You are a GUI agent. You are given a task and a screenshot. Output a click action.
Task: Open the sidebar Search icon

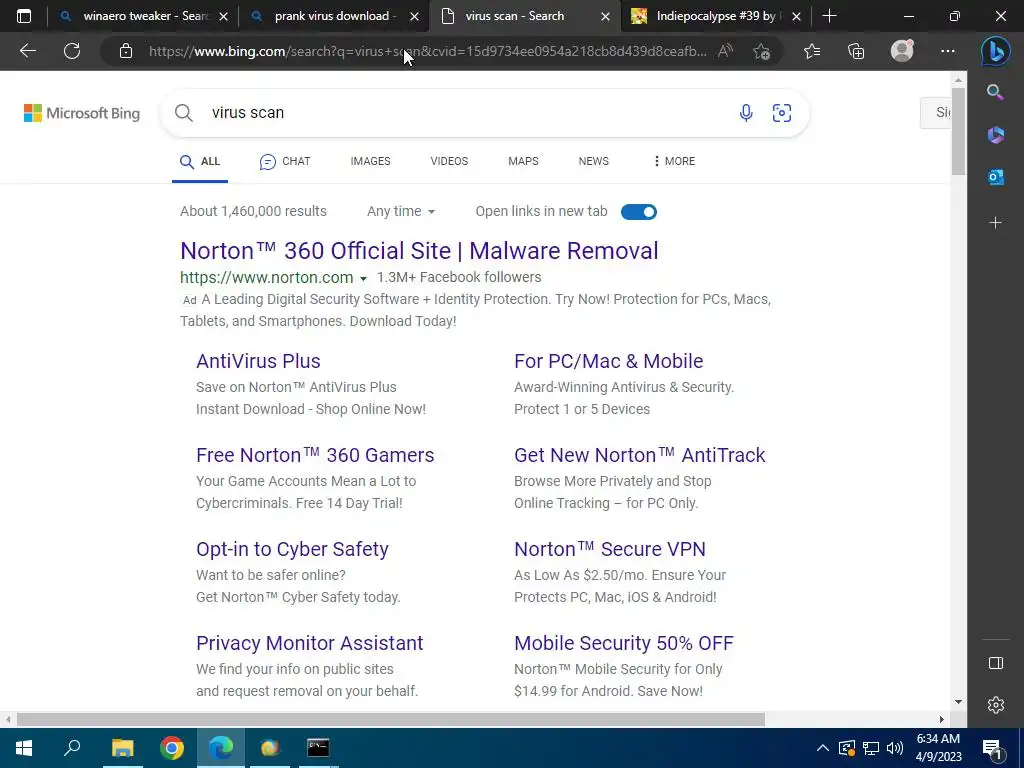pos(995,92)
